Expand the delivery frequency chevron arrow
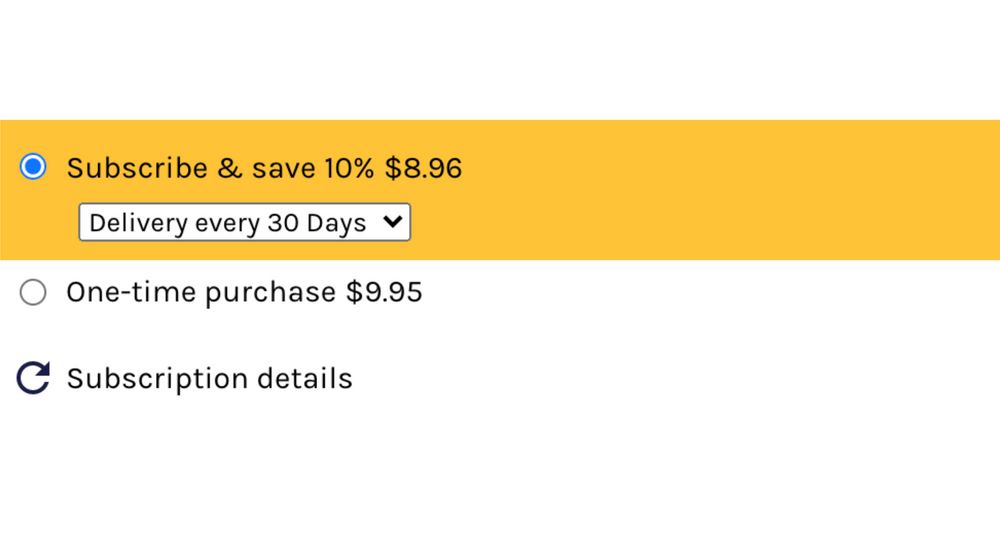Image resolution: width=1000 pixels, height=556 pixels. (393, 223)
